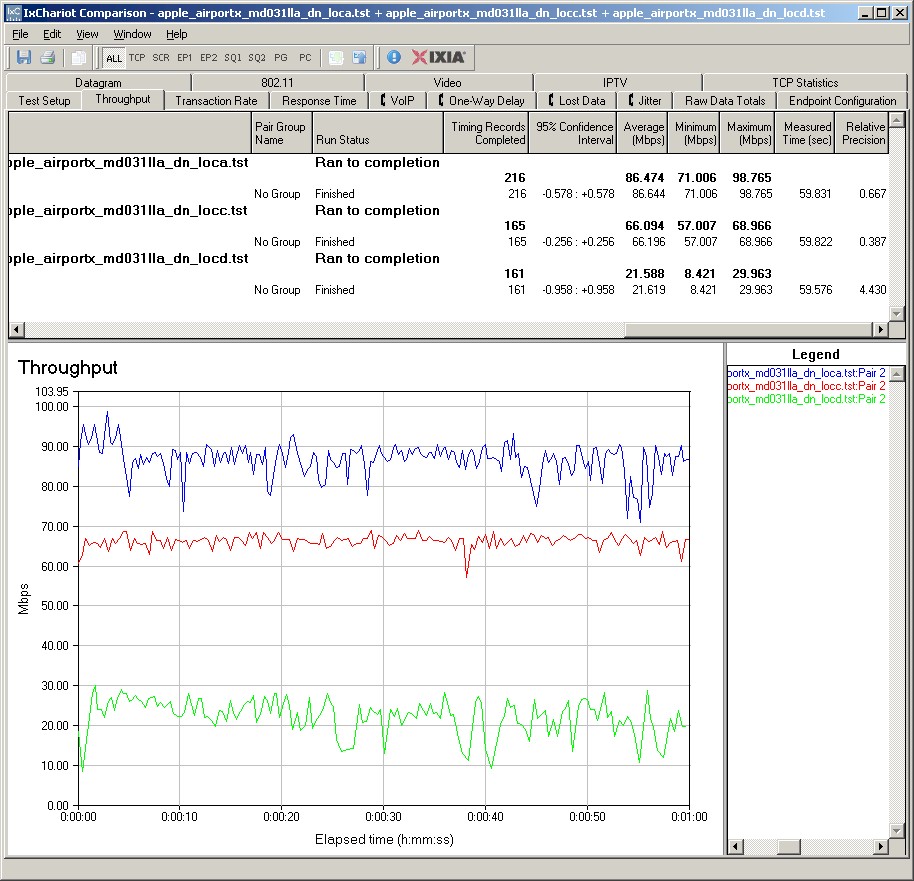This screenshot has height=881, width=914.
Task: Click the Pair Group Name column header
Action: point(281,133)
